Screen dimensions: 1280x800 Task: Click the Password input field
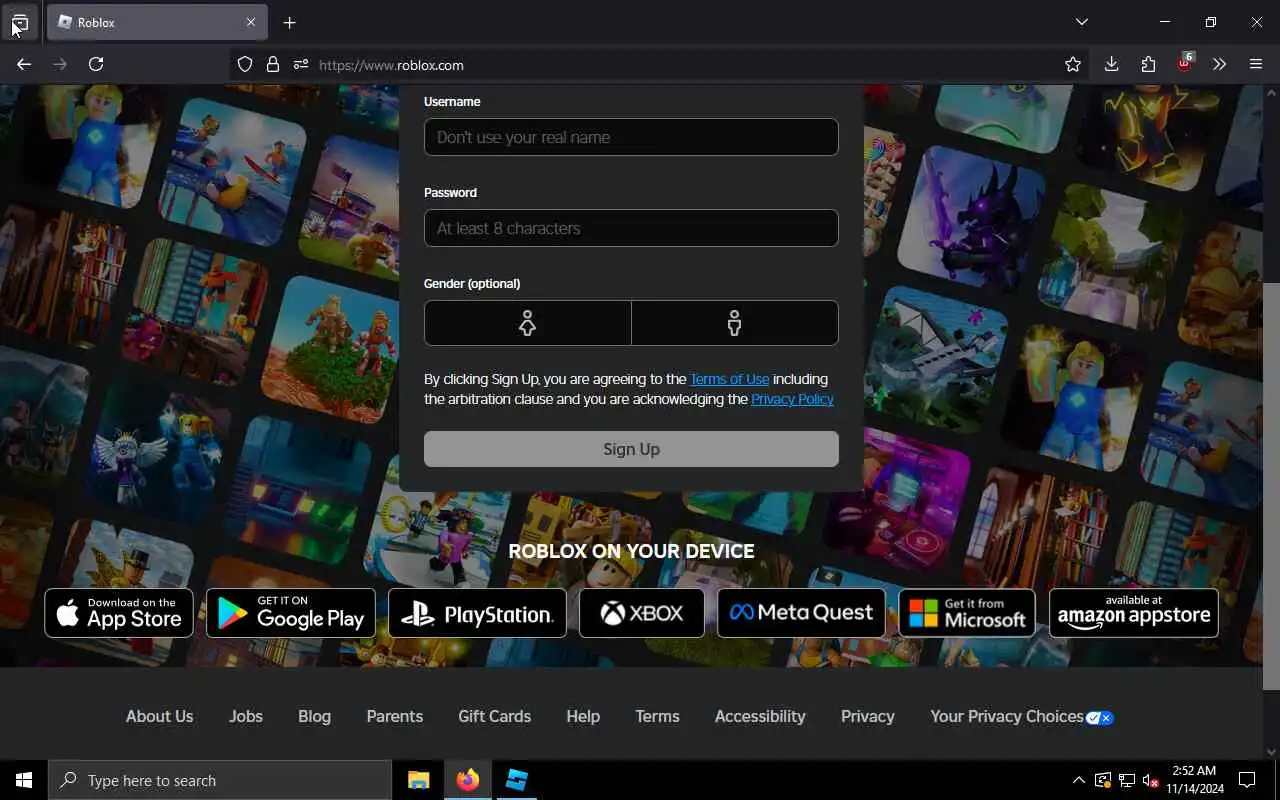click(x=631, y=228)
